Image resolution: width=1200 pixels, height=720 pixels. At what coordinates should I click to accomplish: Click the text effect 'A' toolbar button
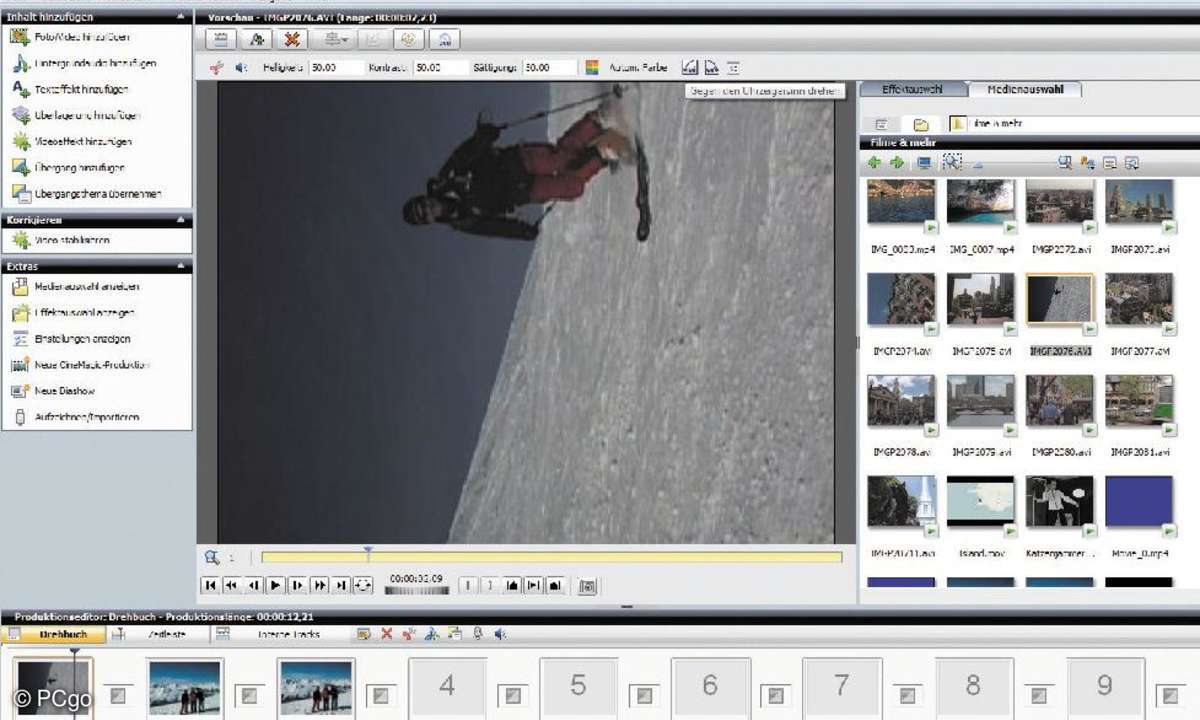click(257, 39)
